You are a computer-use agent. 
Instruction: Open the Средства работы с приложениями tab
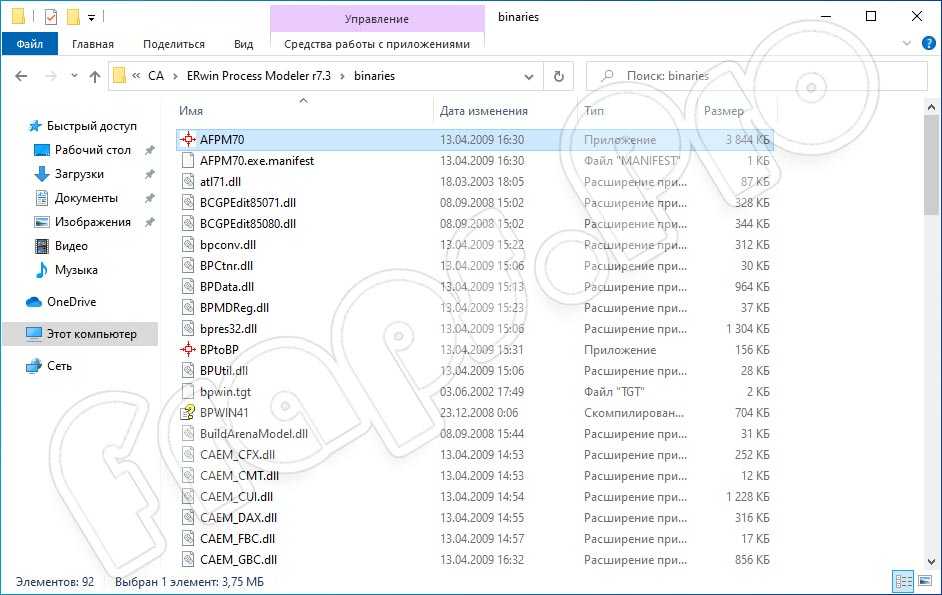point(377,44)
